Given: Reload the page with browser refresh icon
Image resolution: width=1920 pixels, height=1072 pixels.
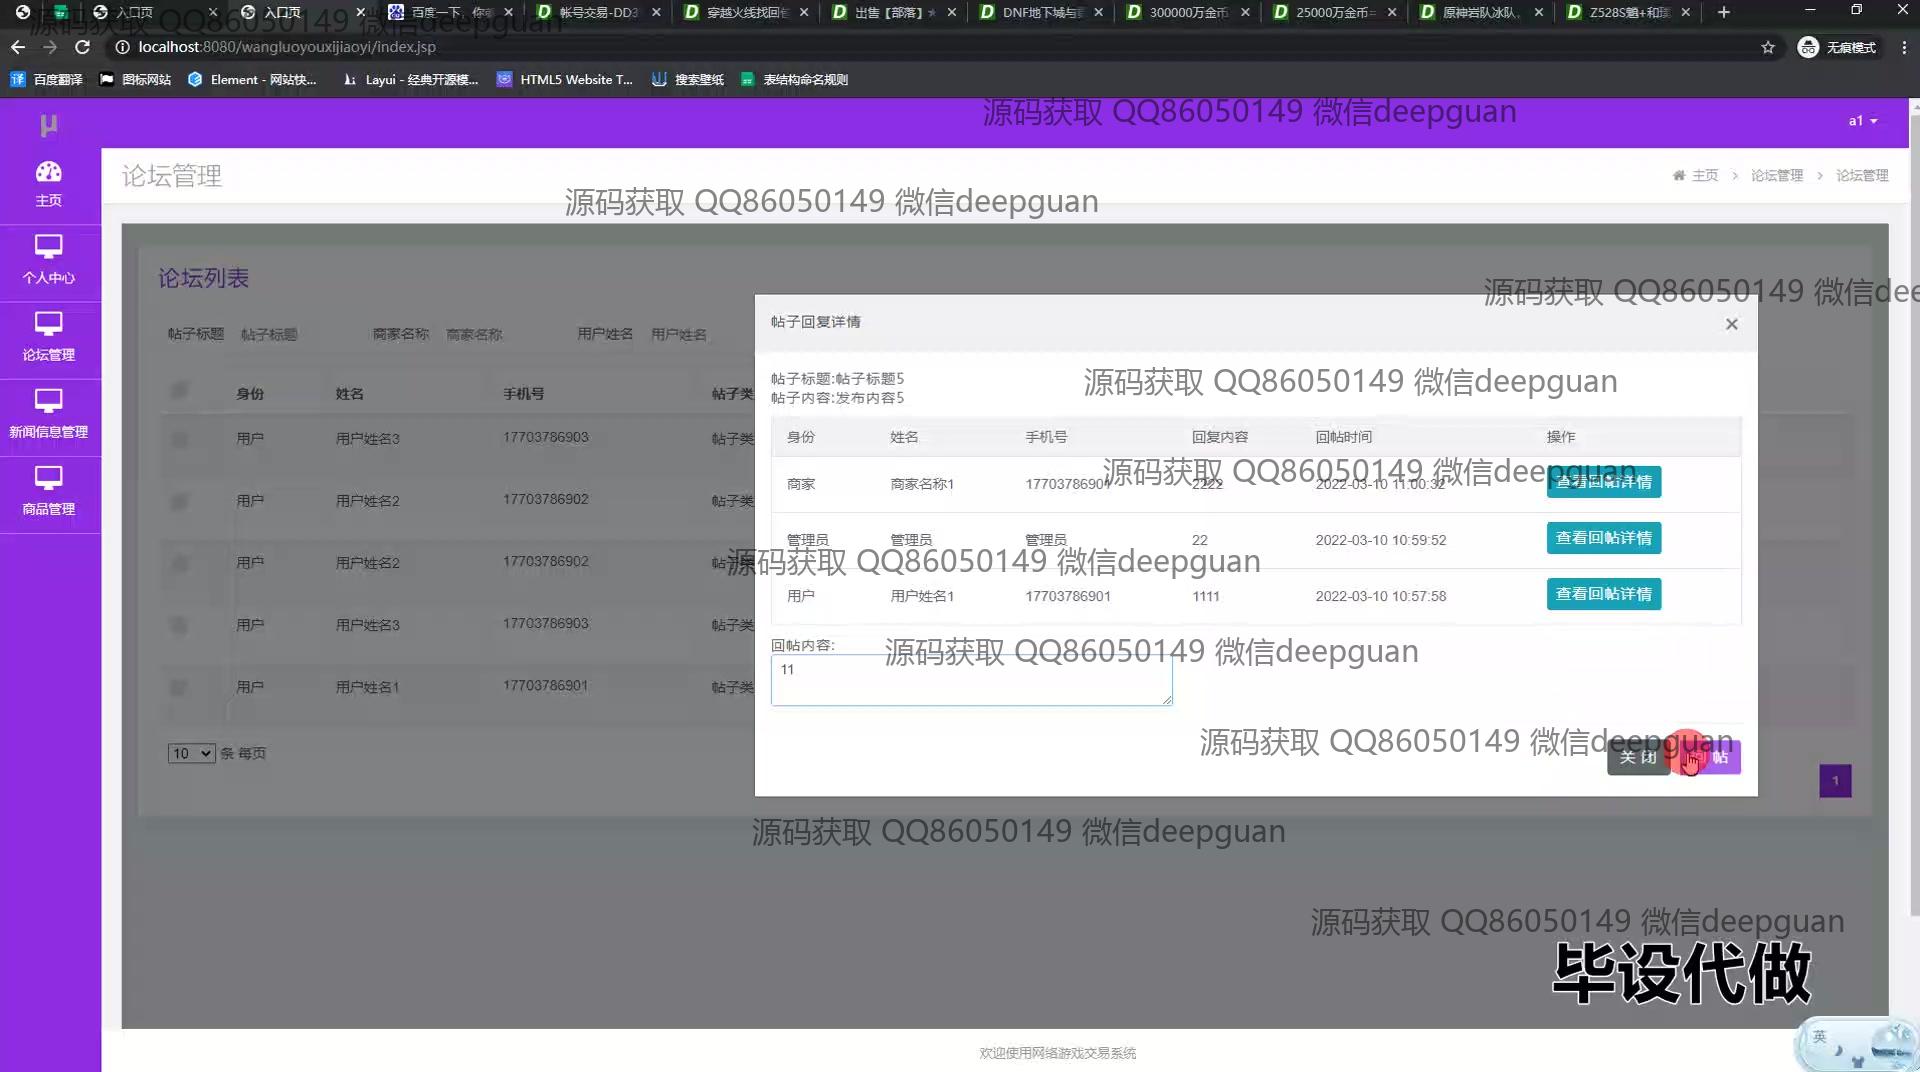Looking at the screenshot, I should coord(83,47).
